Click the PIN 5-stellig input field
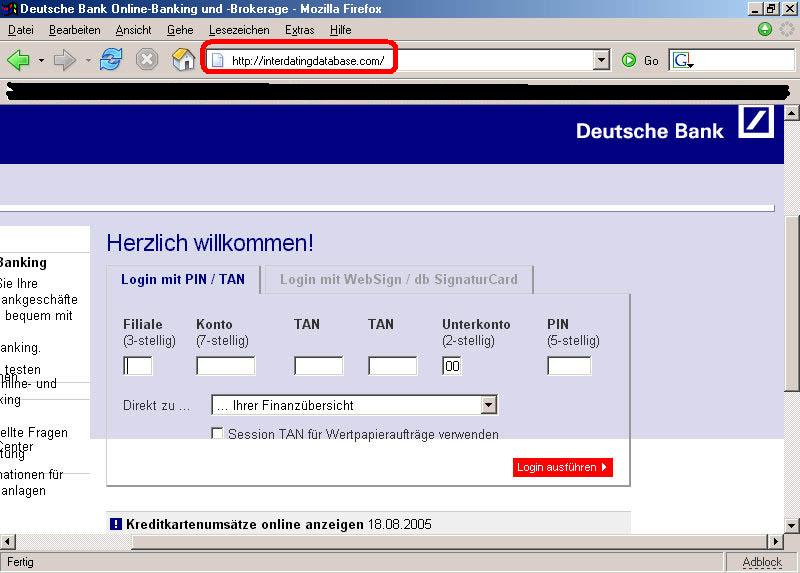 (569, 366)
